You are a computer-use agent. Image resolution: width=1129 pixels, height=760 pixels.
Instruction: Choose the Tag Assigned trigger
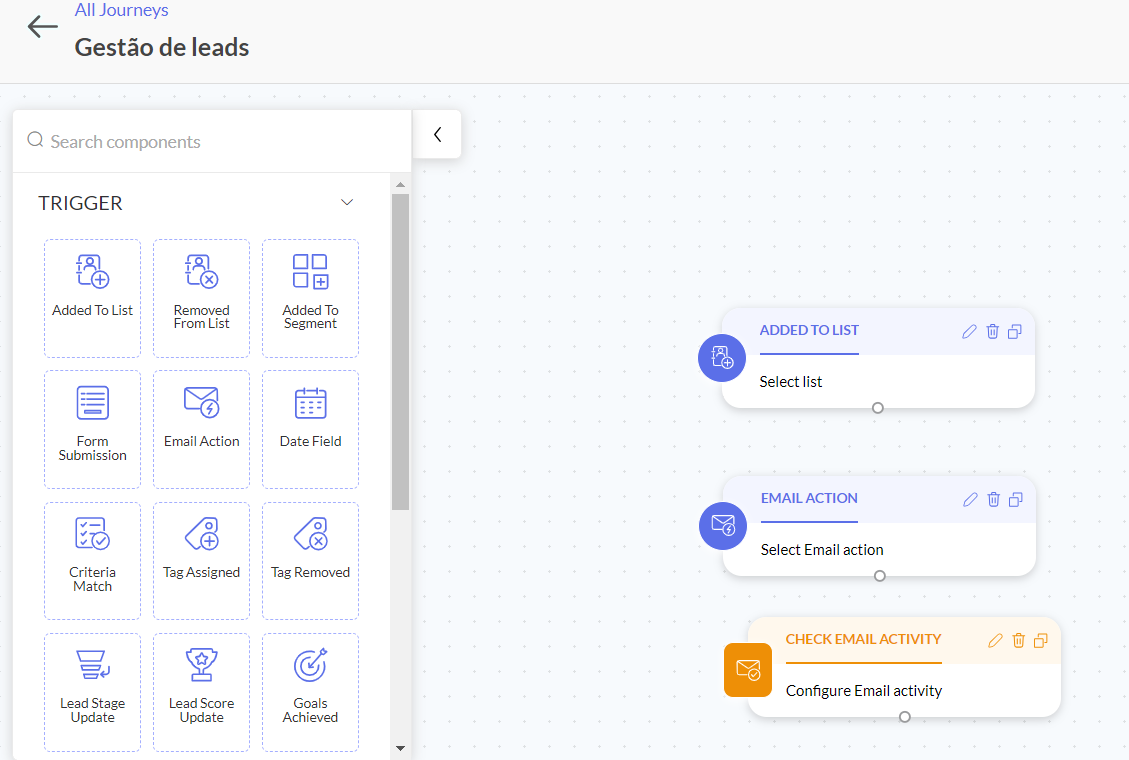pyautogui.click(x=201, y=559)
